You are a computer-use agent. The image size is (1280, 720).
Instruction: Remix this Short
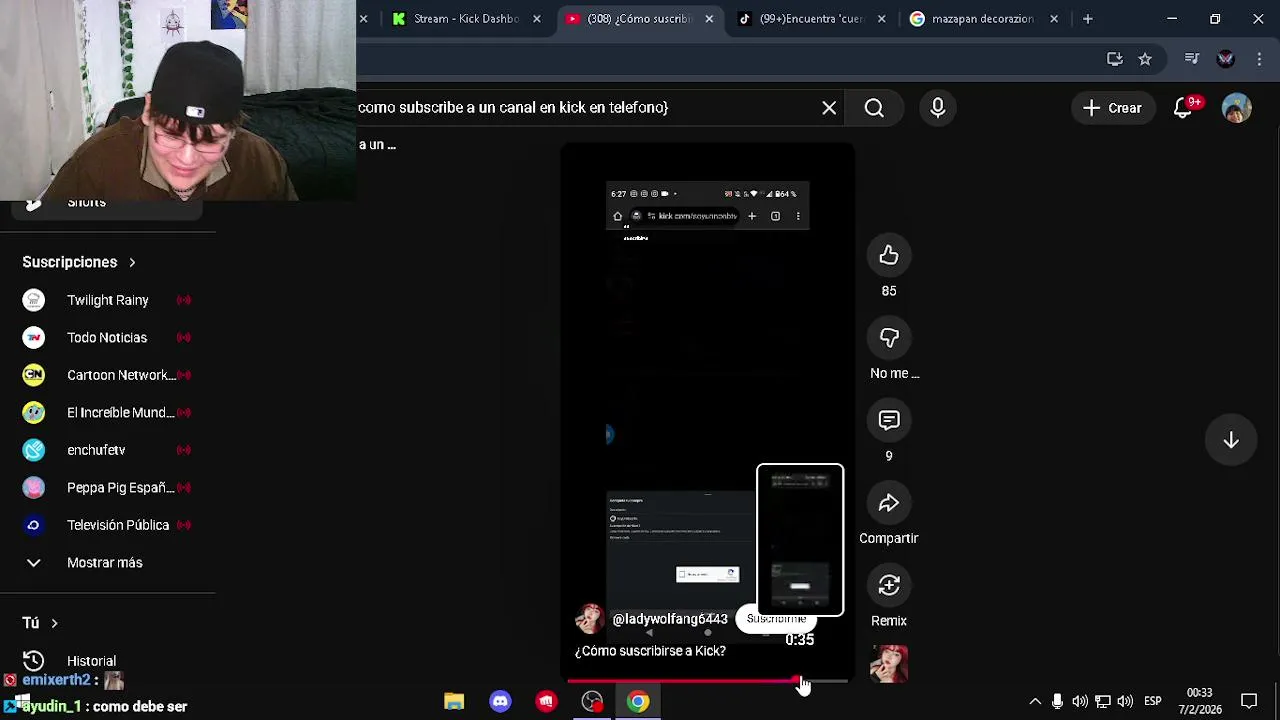tap(889, 586)
